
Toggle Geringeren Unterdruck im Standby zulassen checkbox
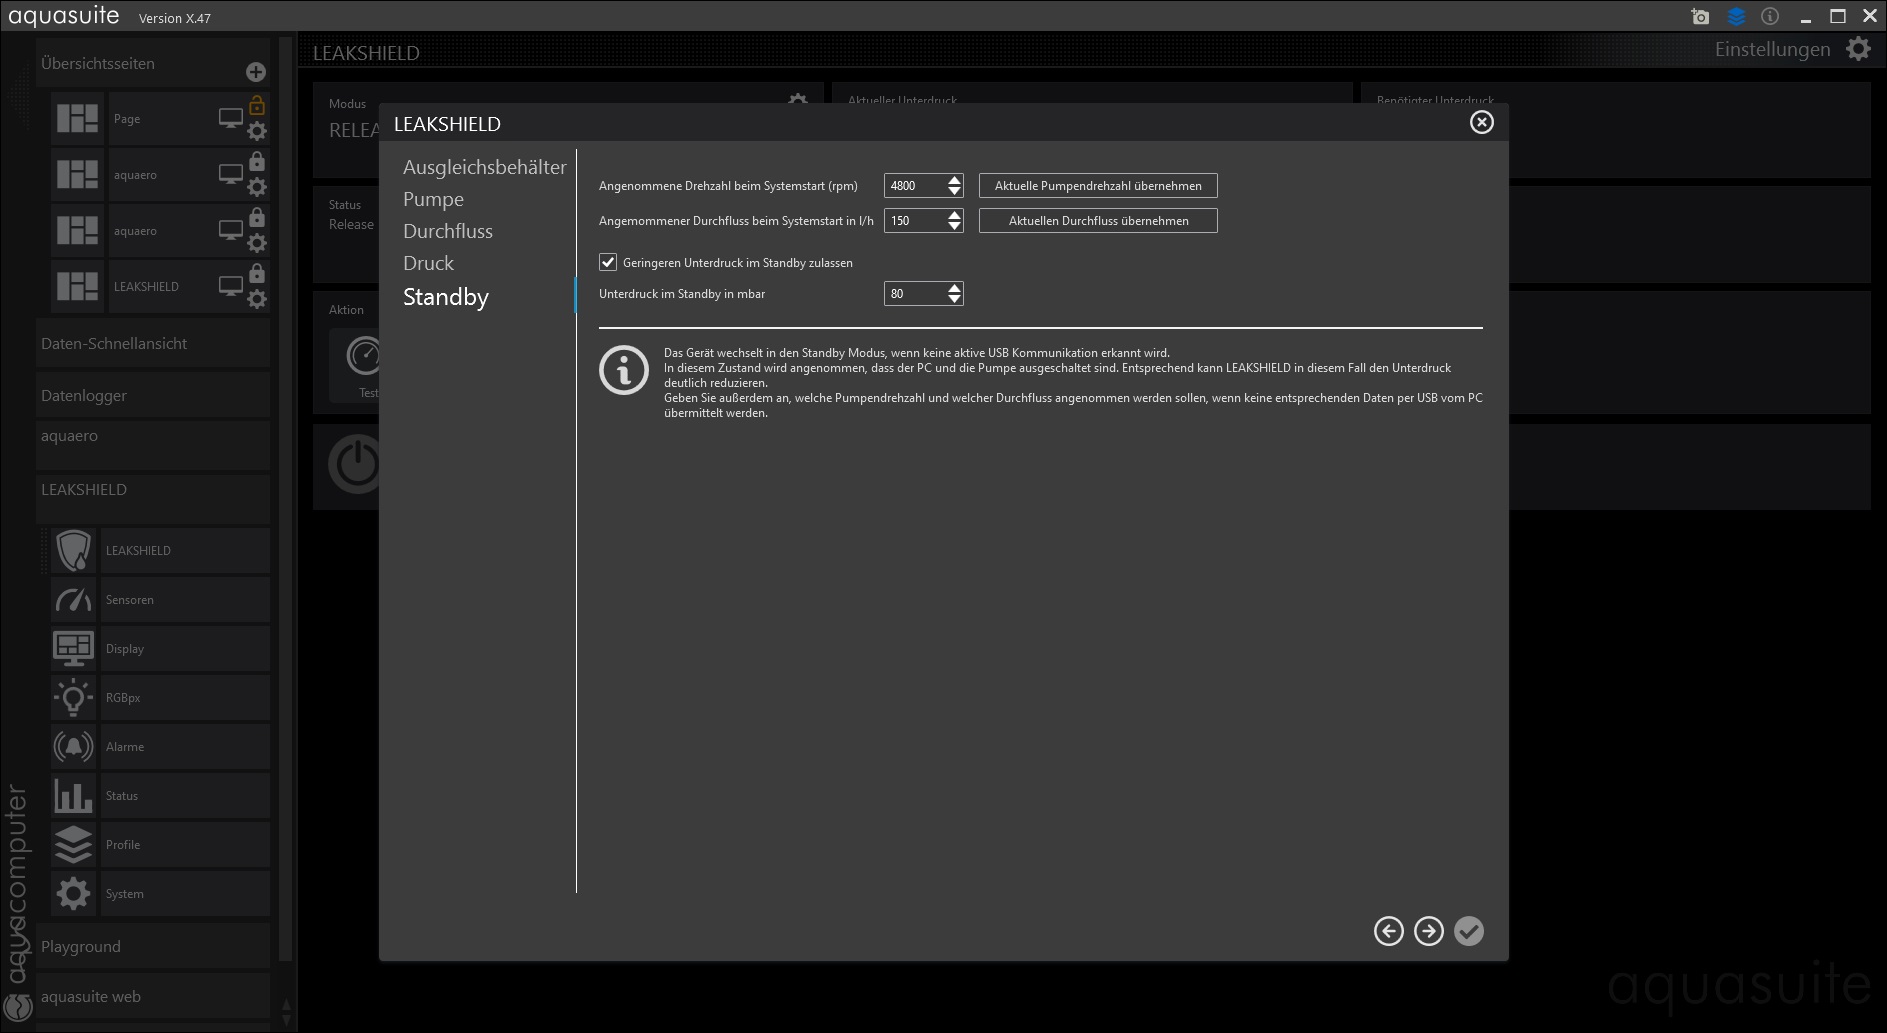(x=608, y=262)
